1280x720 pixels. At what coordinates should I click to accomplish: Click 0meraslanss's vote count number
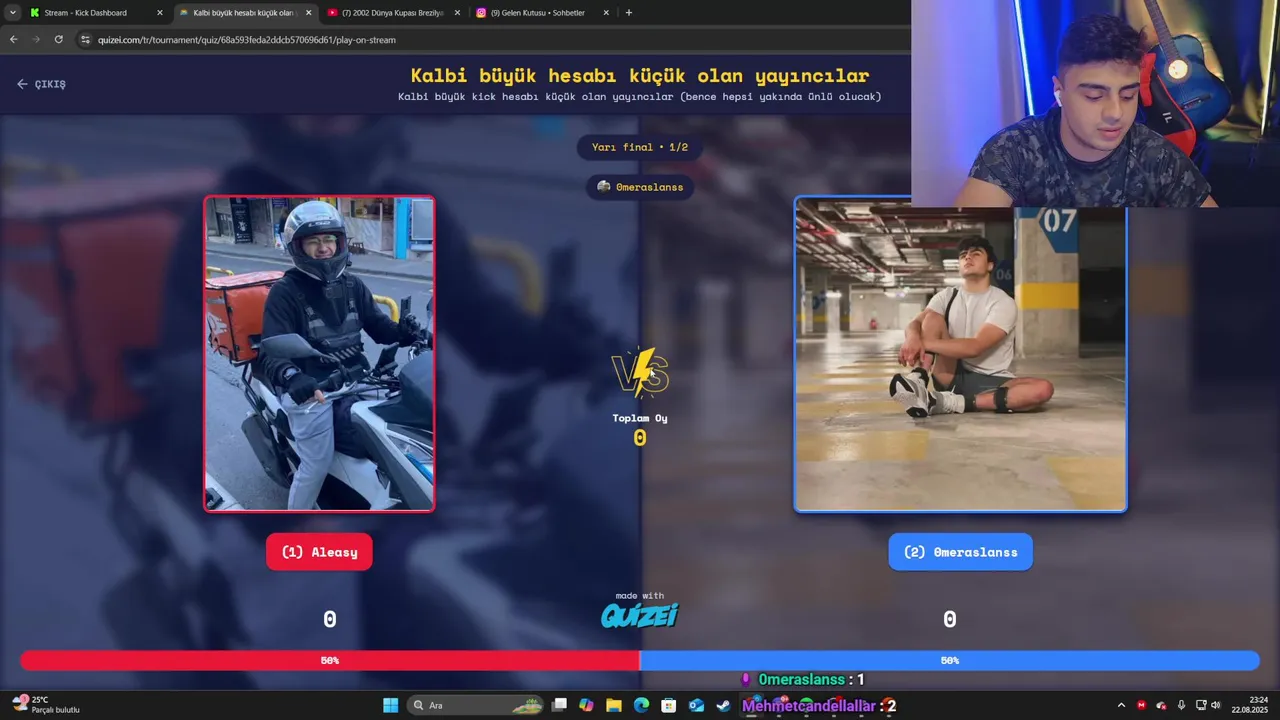point(950,620)
